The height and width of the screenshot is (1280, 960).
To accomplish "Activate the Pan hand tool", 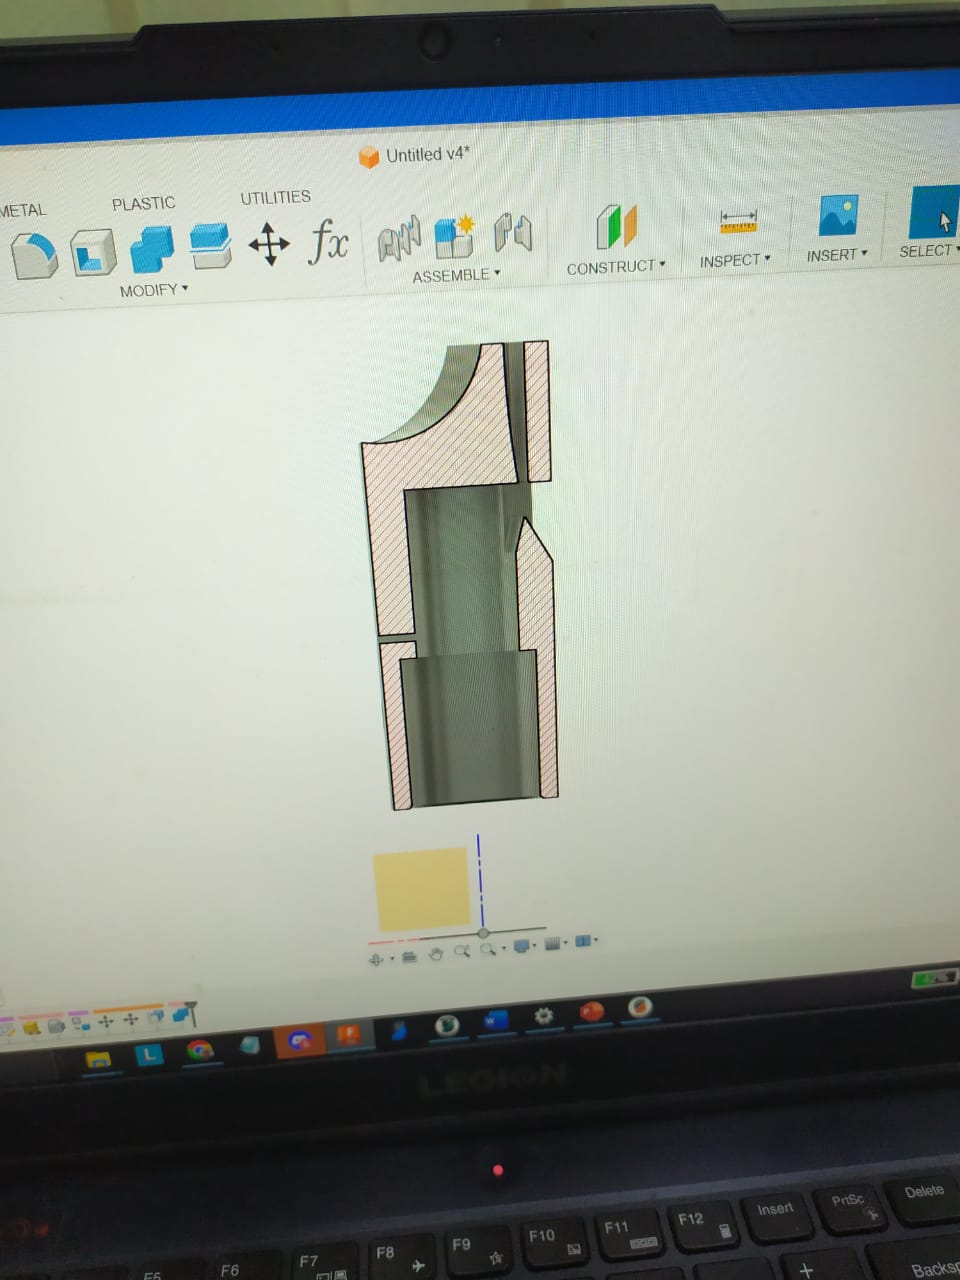I will [x=436, y=954].
